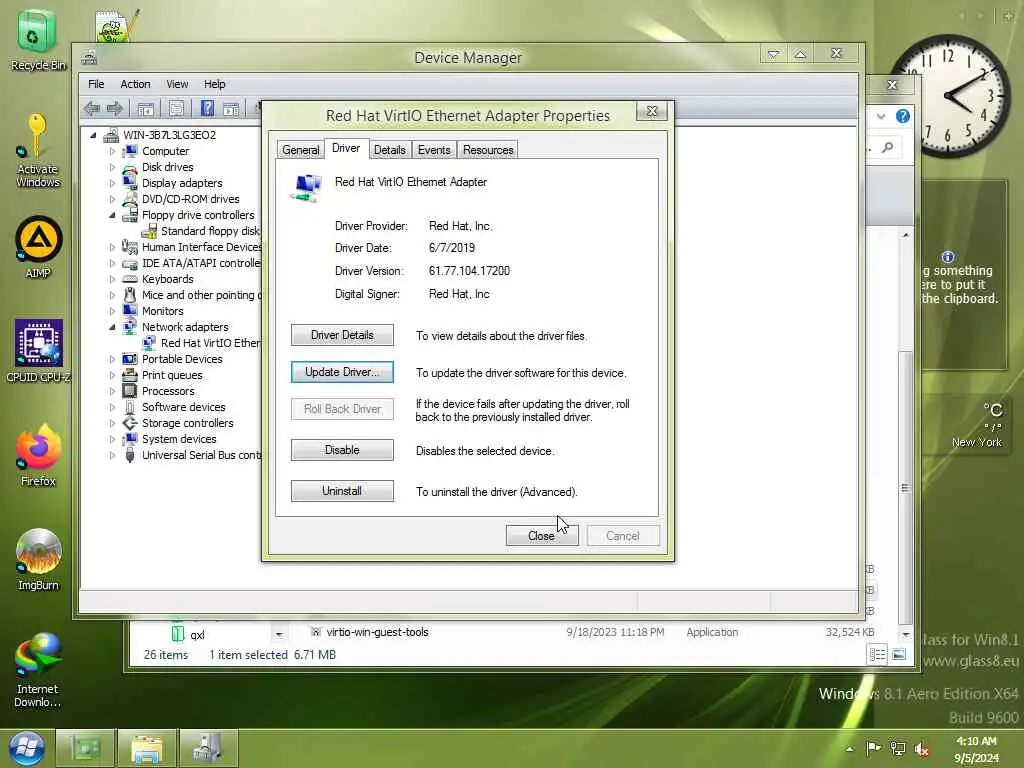Click the blue Help question-mark toolbar icon
The height and width of the screenshot is (768, 1024).
point(207,109)
